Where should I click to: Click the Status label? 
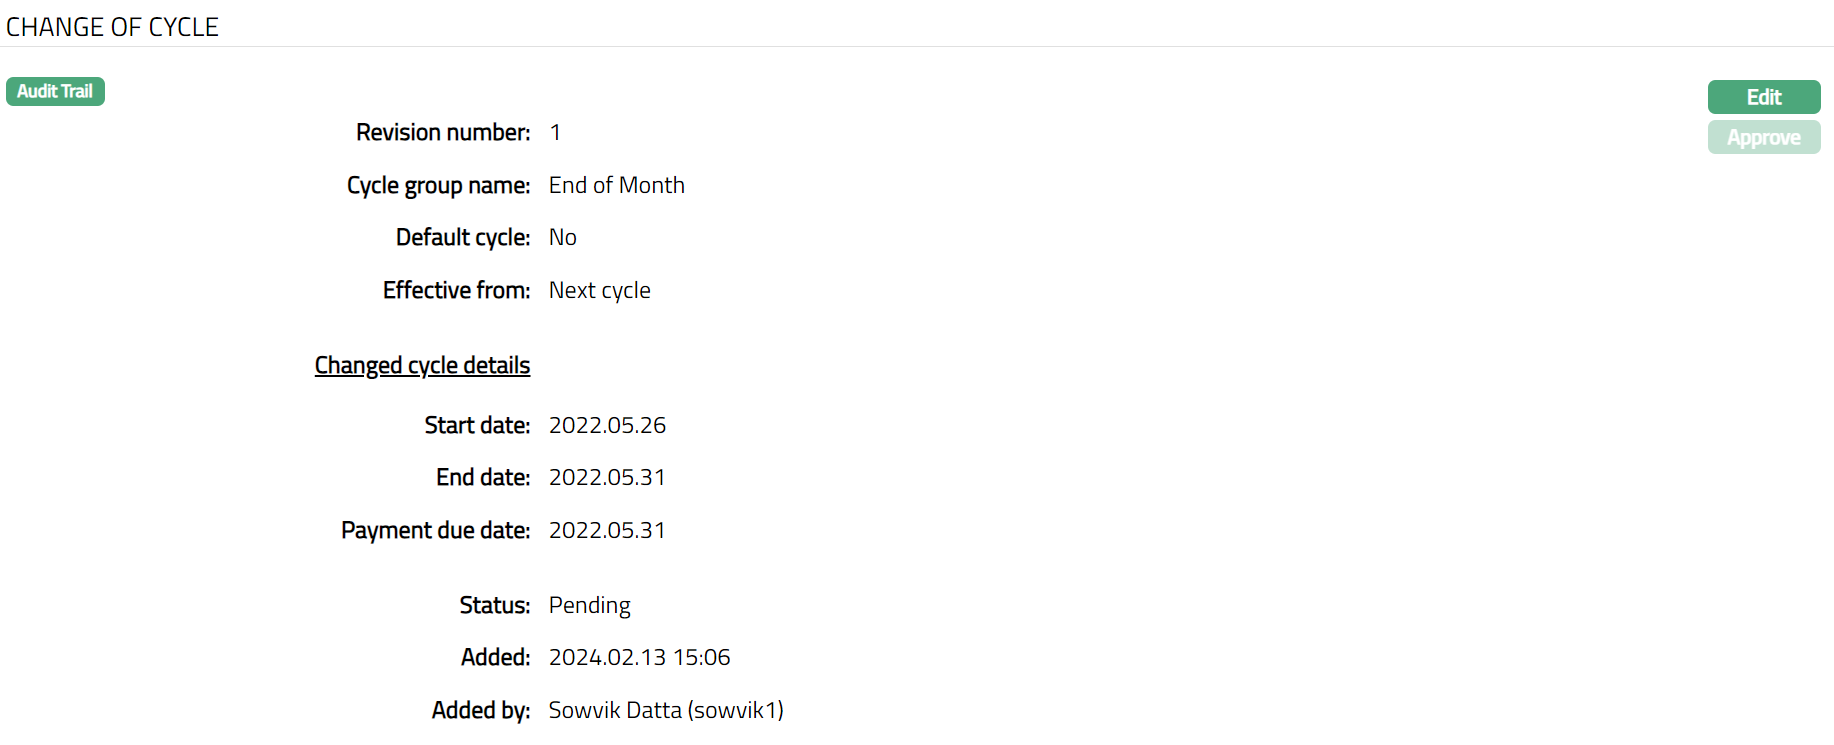pyautogui.click(x=494, y=605)
